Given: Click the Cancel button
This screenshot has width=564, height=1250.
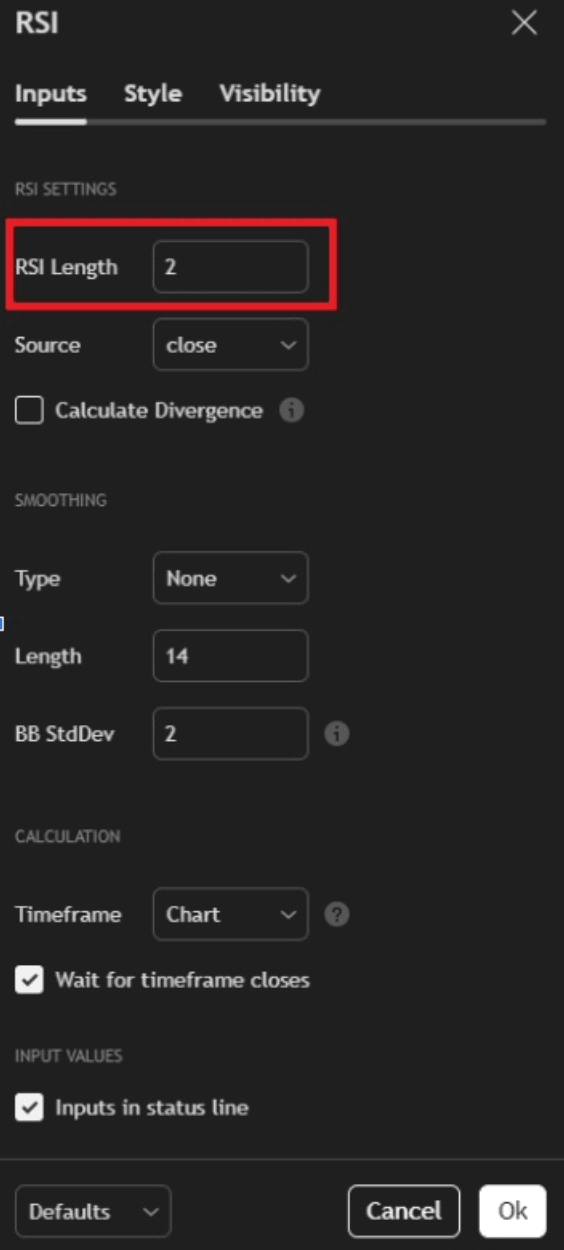Looking at the screenshot, I should click(x=404, y=1211).
